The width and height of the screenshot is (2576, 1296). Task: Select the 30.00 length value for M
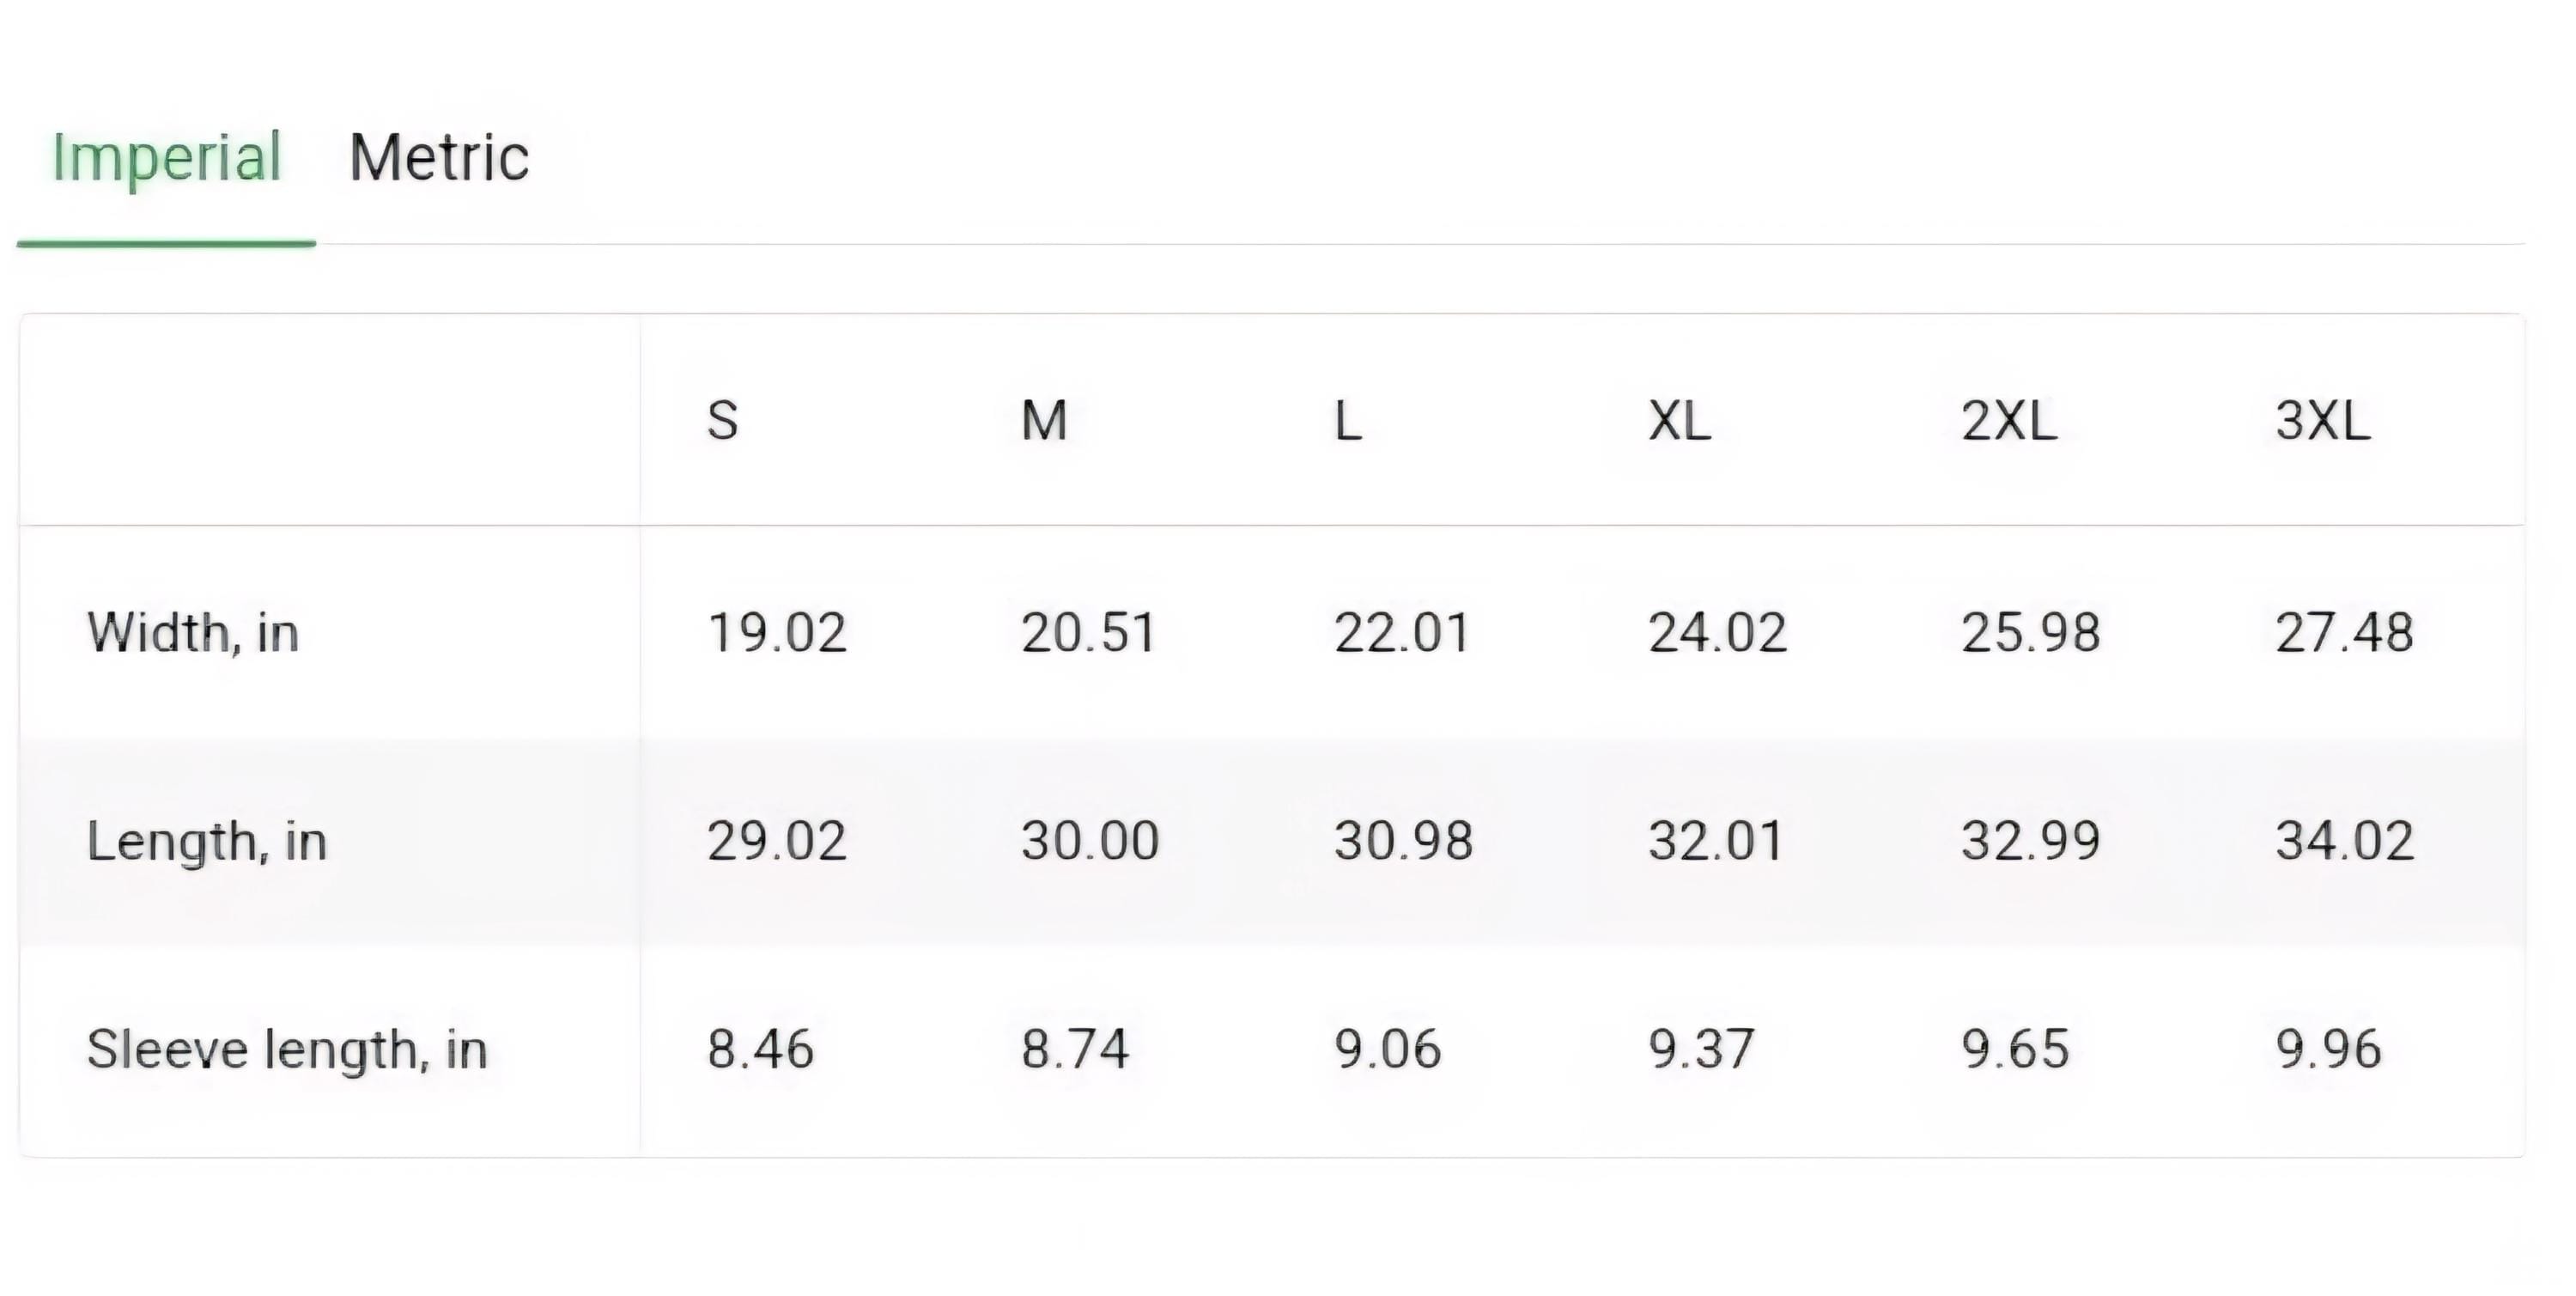pyautogui.click(x=1090, y=840)
